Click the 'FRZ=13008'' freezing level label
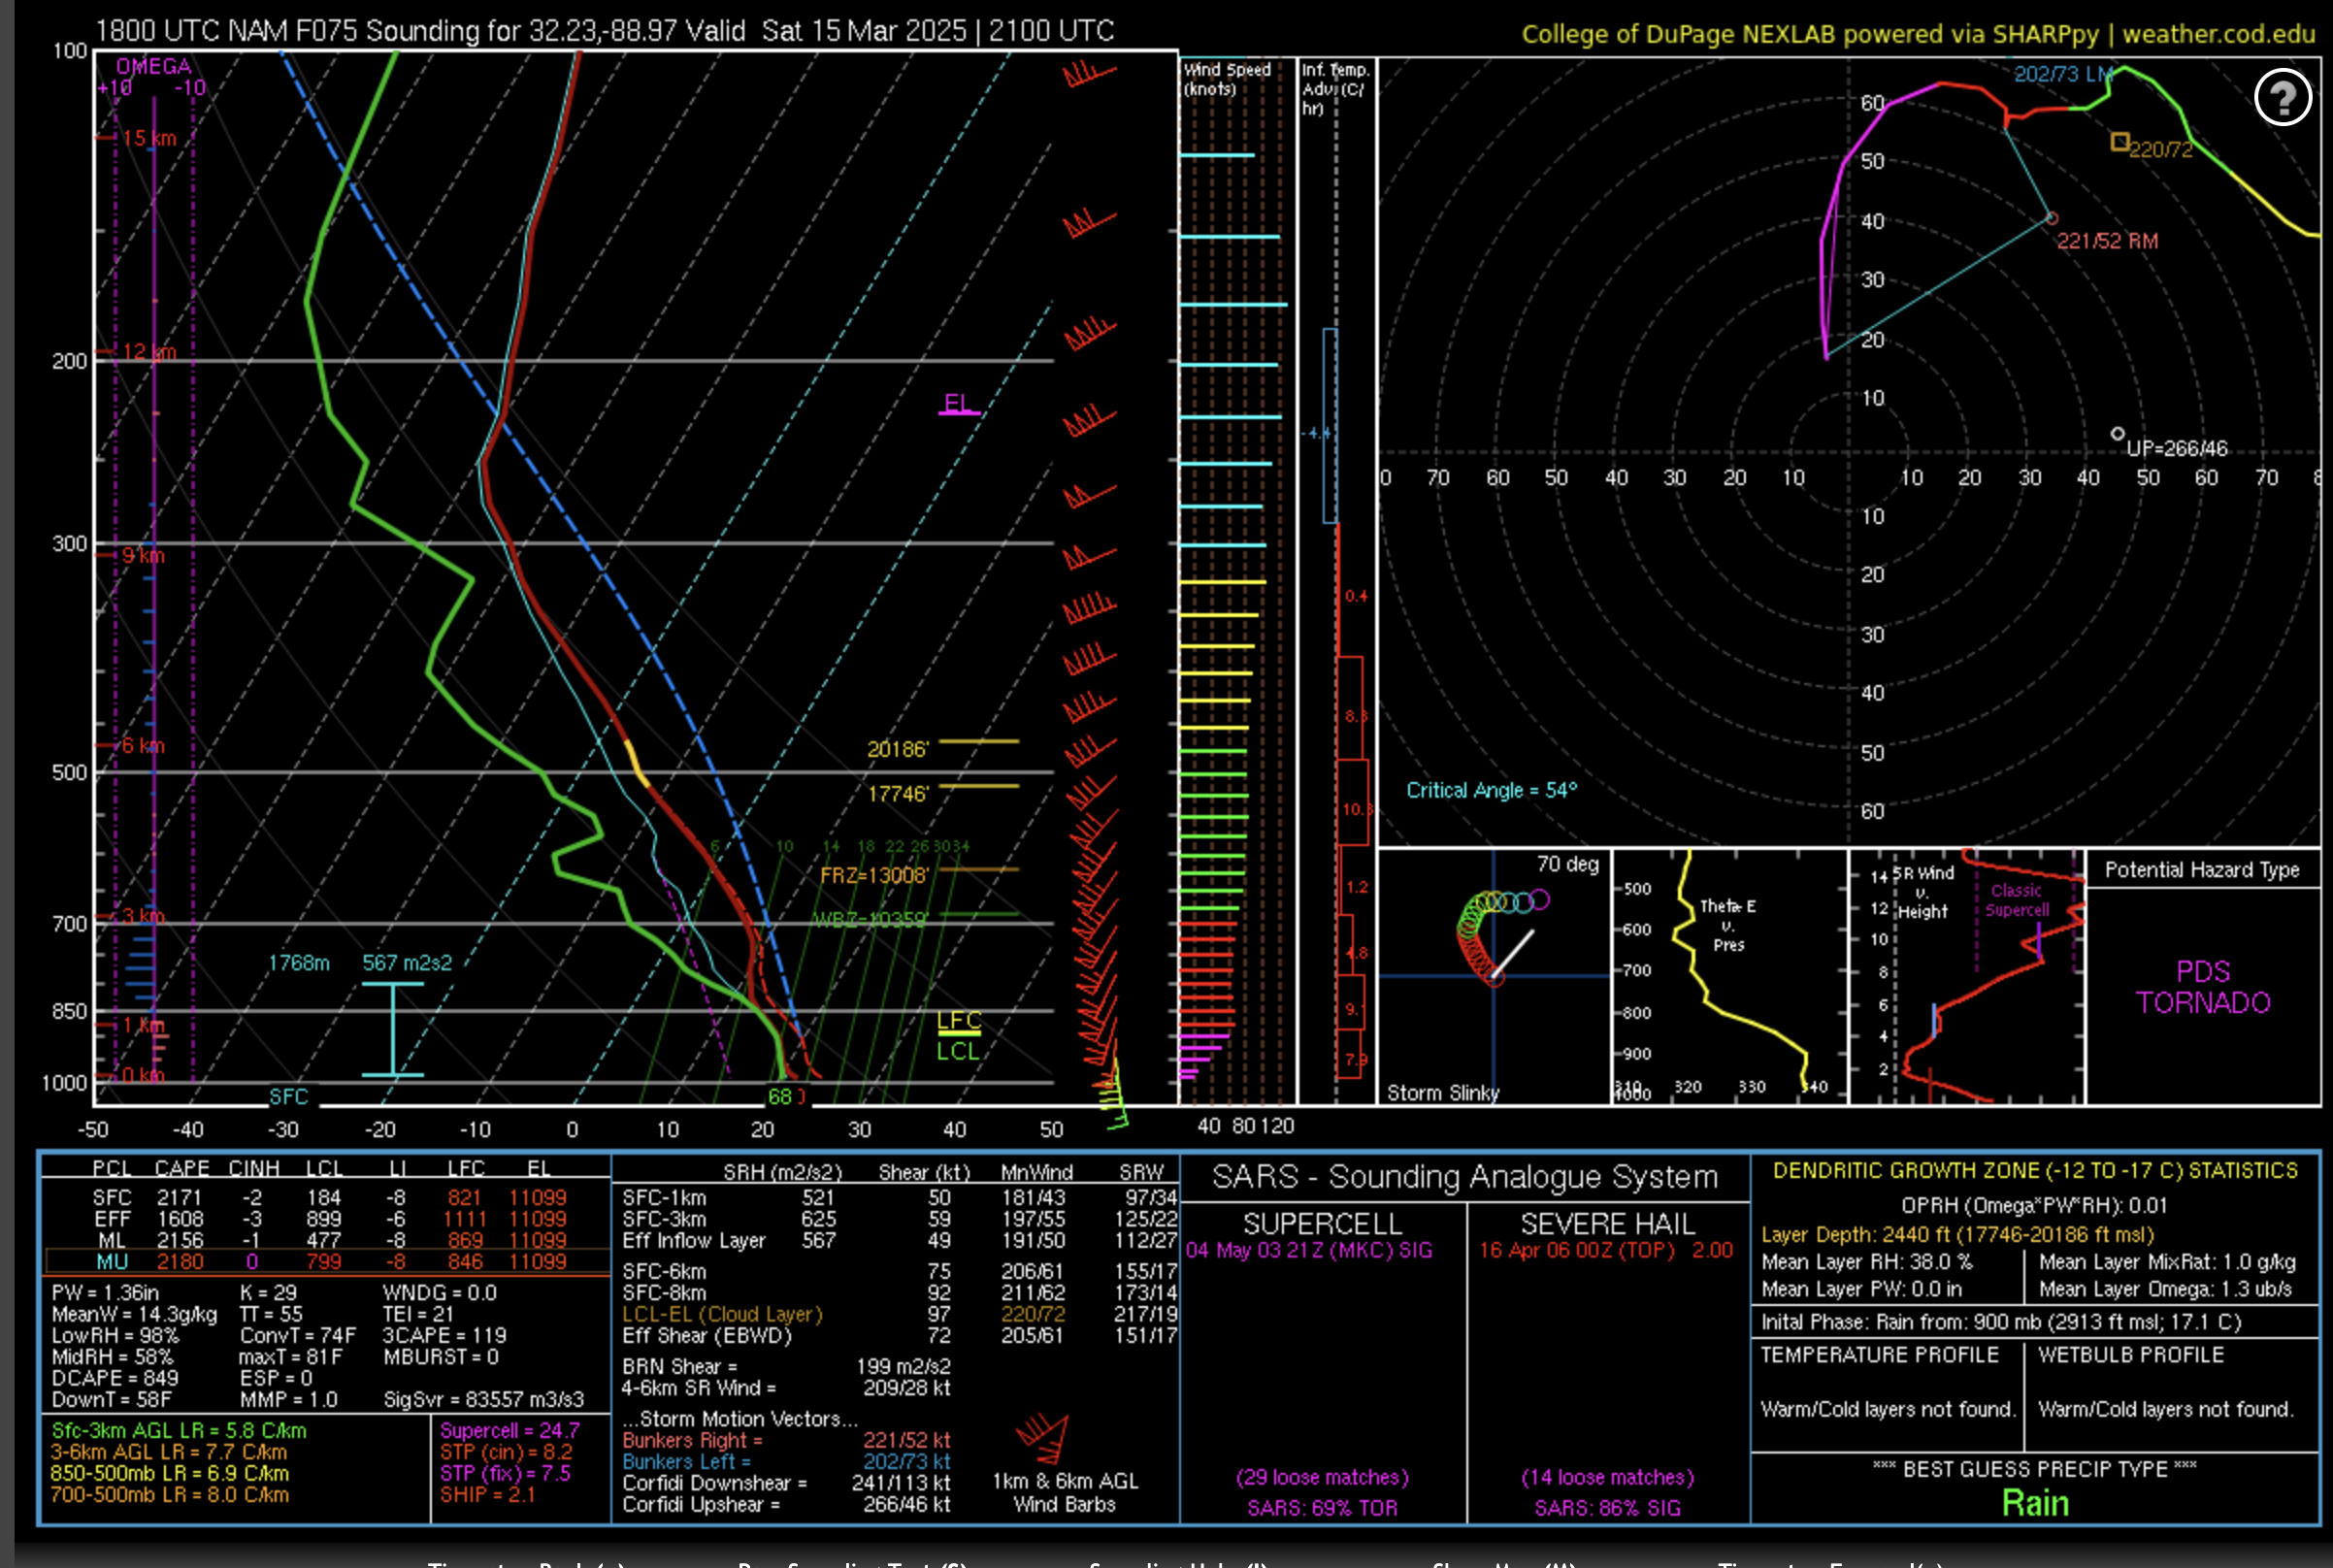 [874, 876]
